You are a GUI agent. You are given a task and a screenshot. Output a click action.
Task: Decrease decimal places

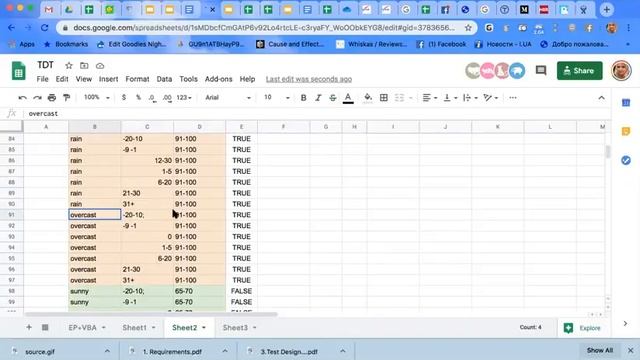point(152,98)
